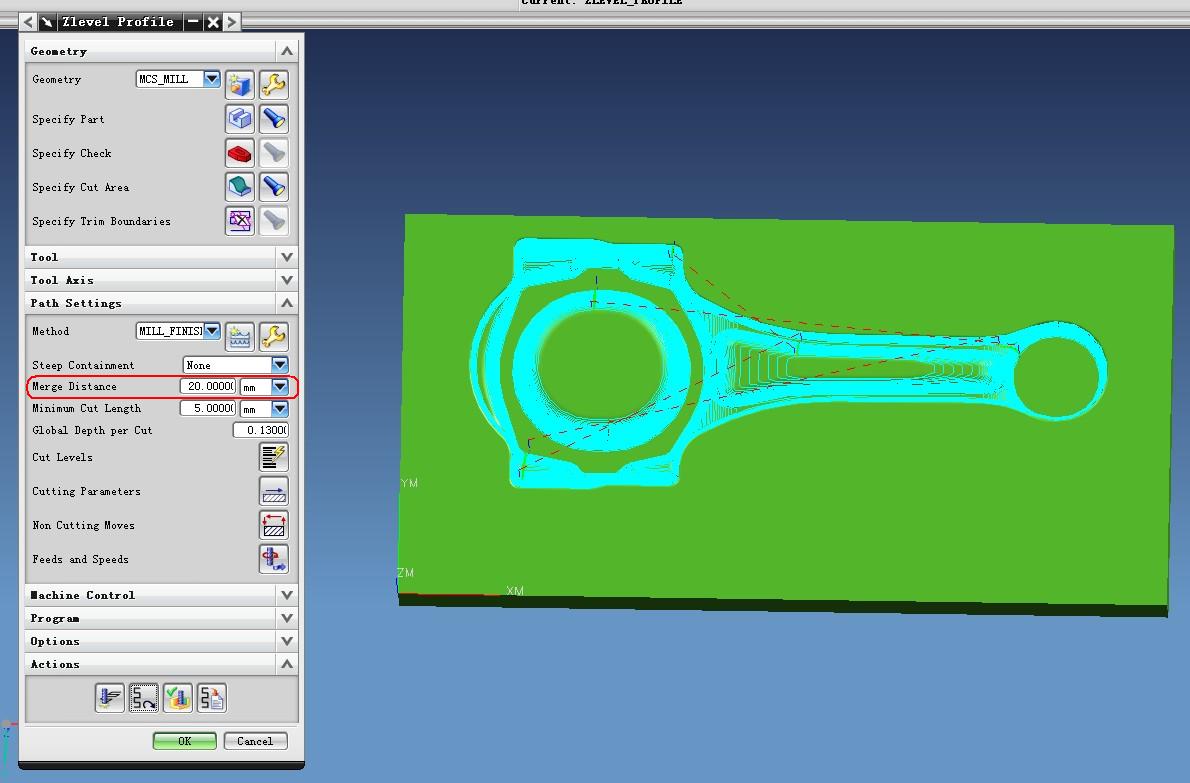Click the List tool path icon
Screen dimensions: 1190x783
212,698
